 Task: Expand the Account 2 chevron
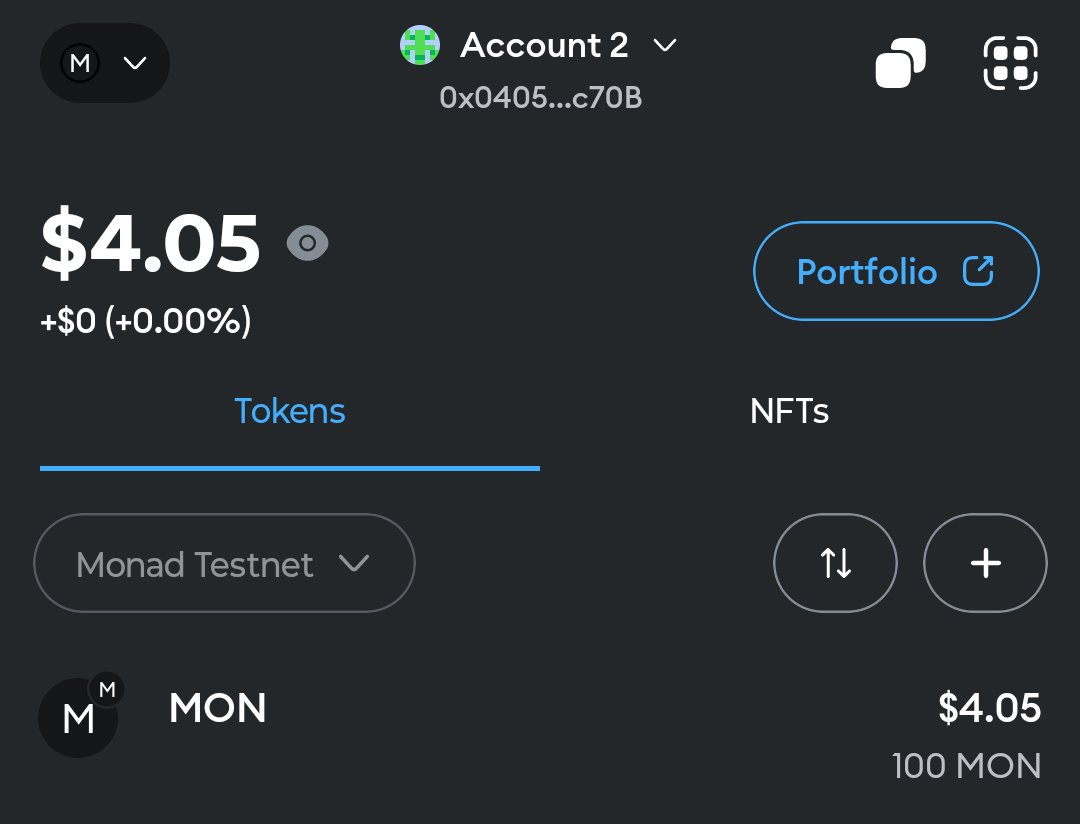click(665, 45)
